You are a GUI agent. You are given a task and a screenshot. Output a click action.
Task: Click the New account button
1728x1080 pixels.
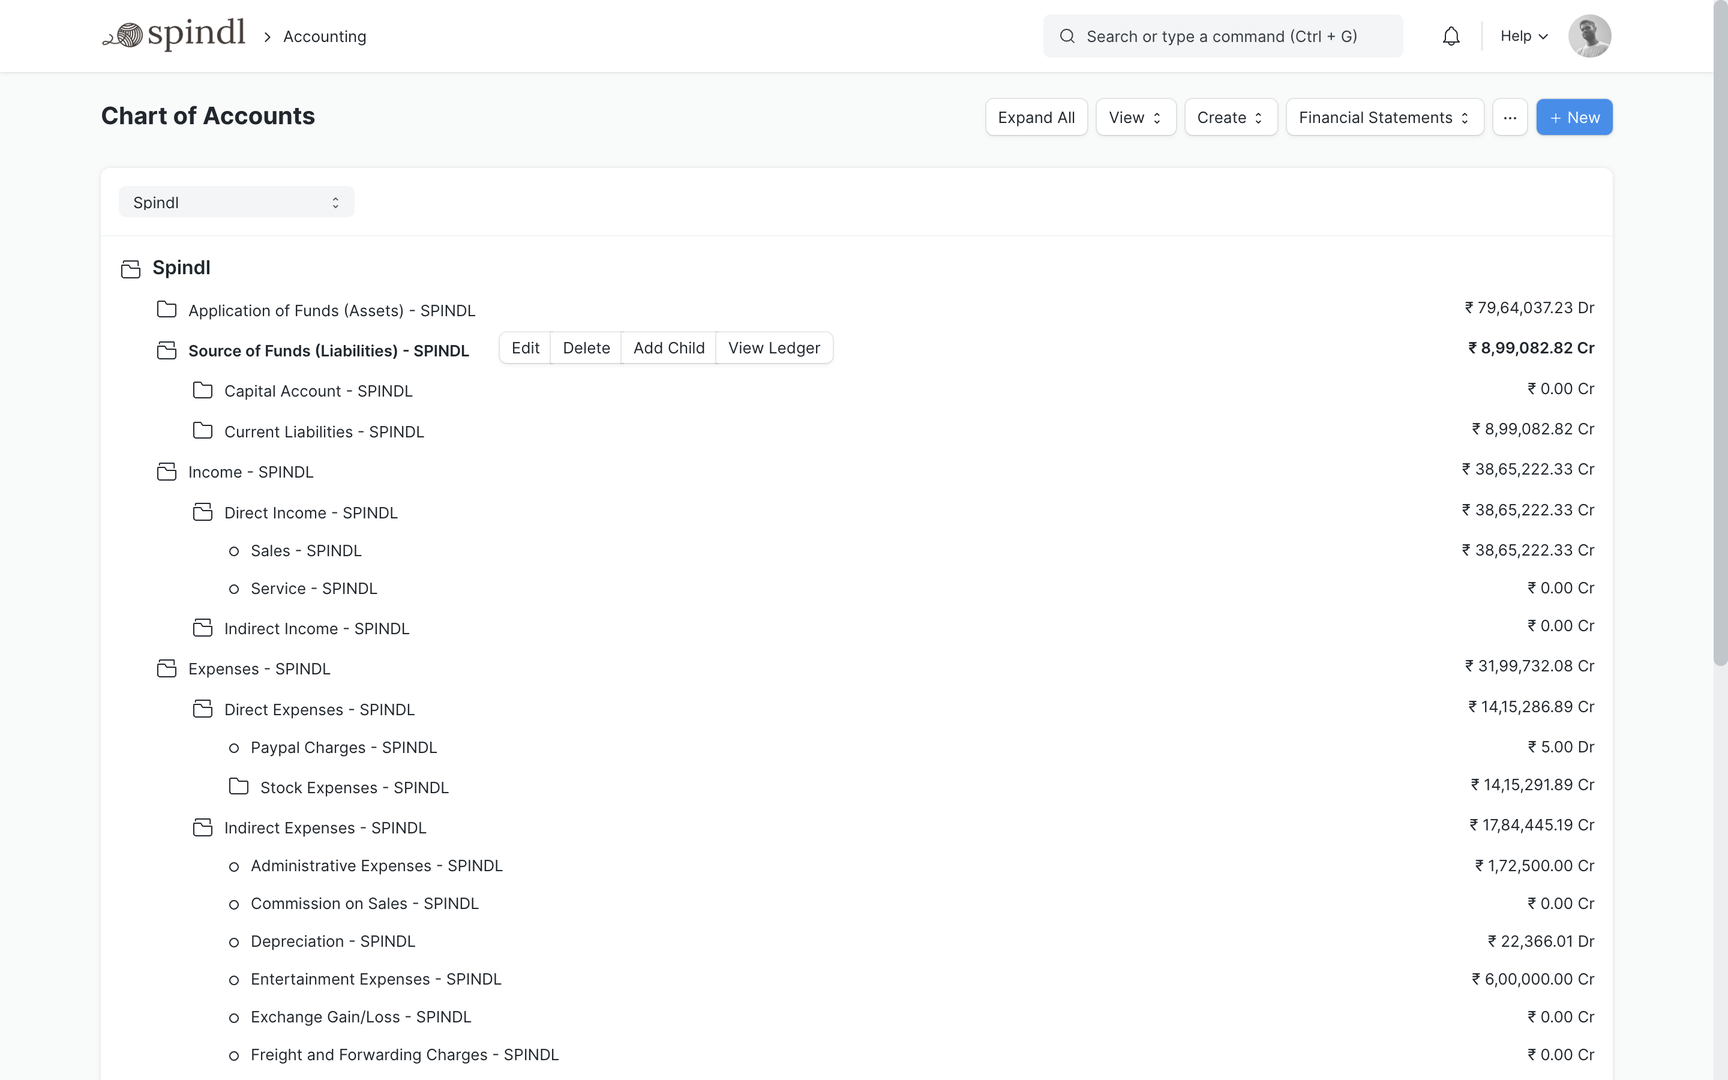pos(1574,117)
